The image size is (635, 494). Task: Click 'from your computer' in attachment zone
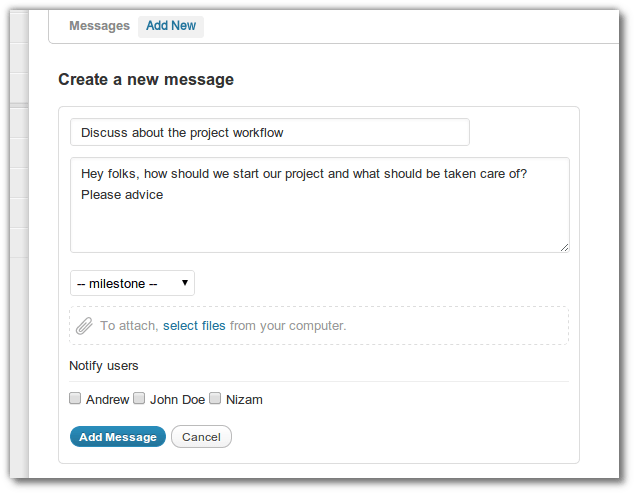288,326
